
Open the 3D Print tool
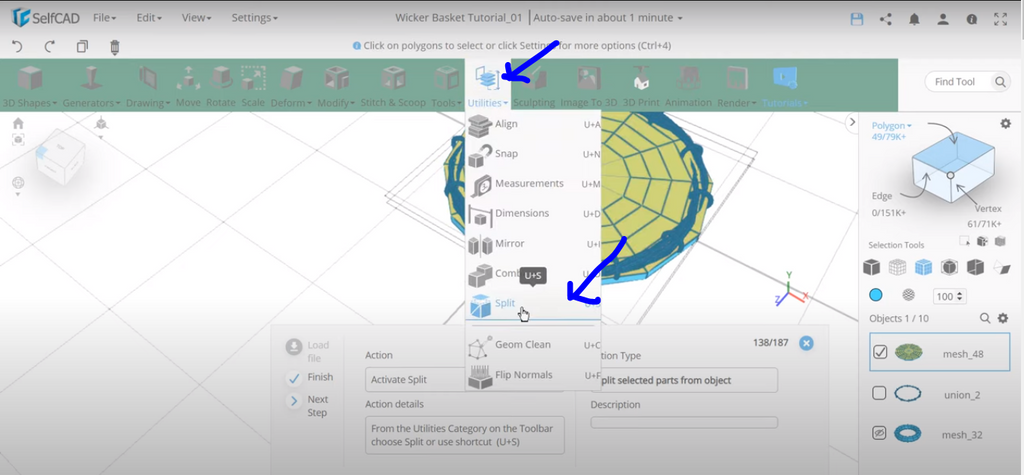click(641, 86)
